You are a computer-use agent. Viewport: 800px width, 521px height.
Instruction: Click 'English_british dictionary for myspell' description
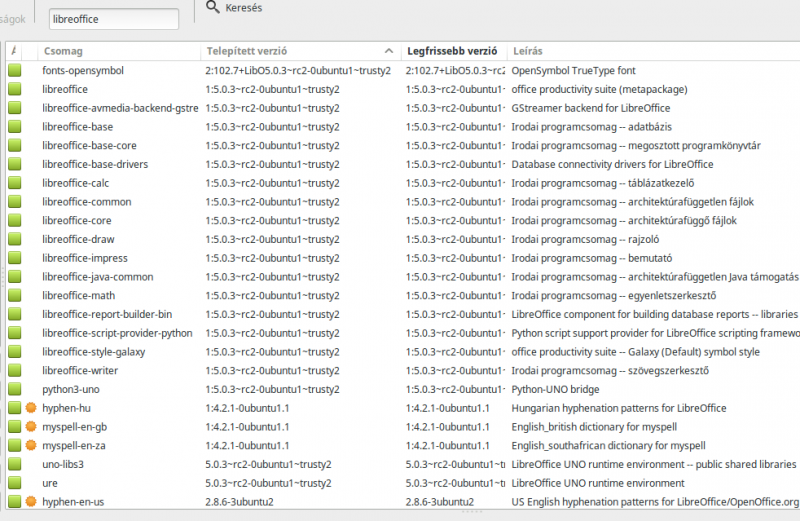tap(594, 427)
